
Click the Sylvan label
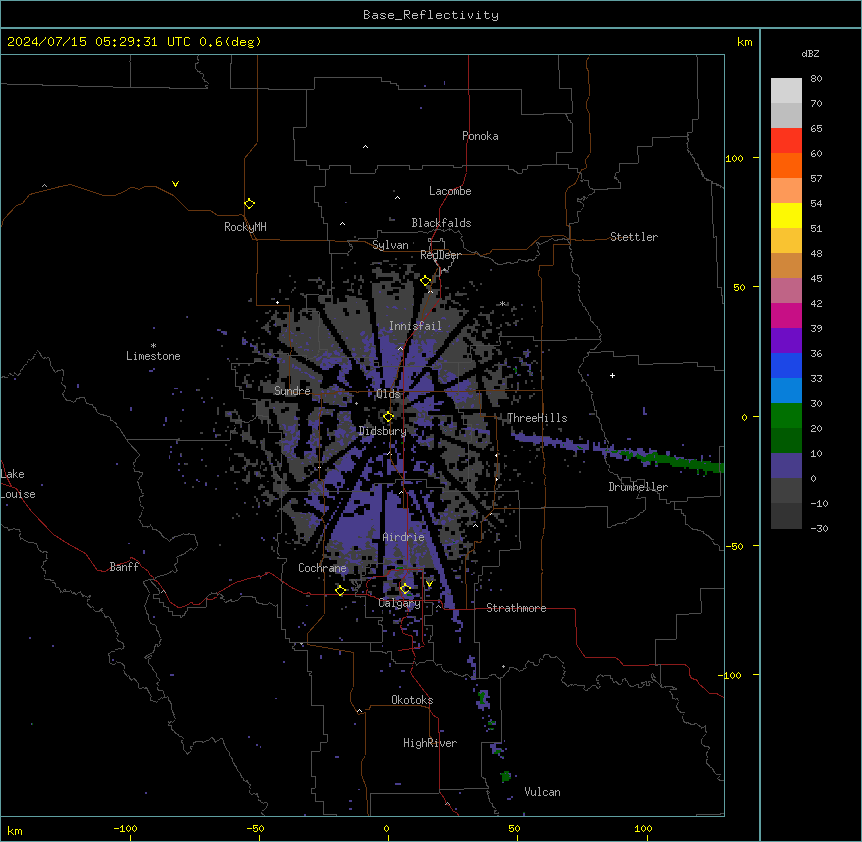(390, 245)
